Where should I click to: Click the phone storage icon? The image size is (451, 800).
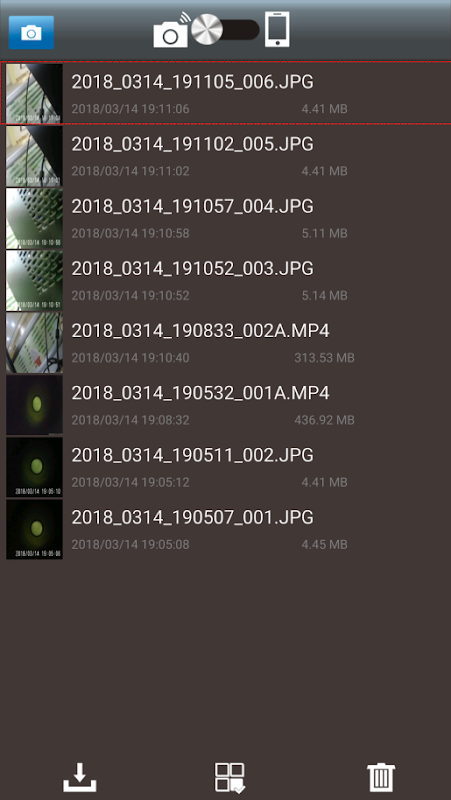point(277,30)
